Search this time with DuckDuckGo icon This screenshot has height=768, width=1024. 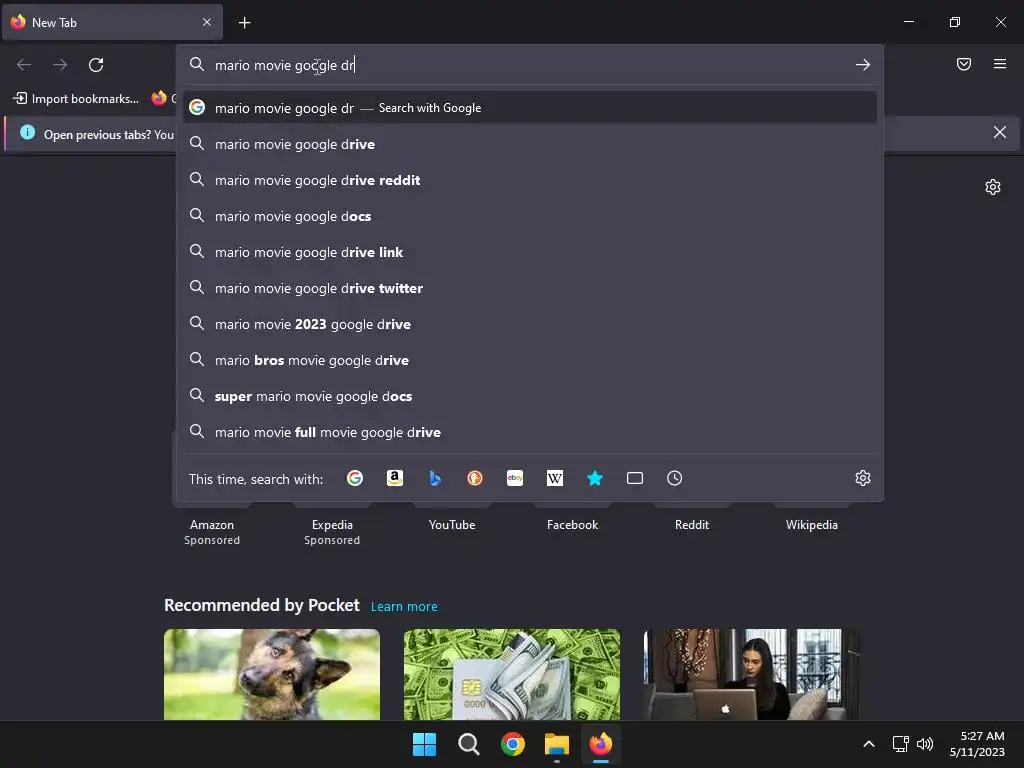coord(475,478)
